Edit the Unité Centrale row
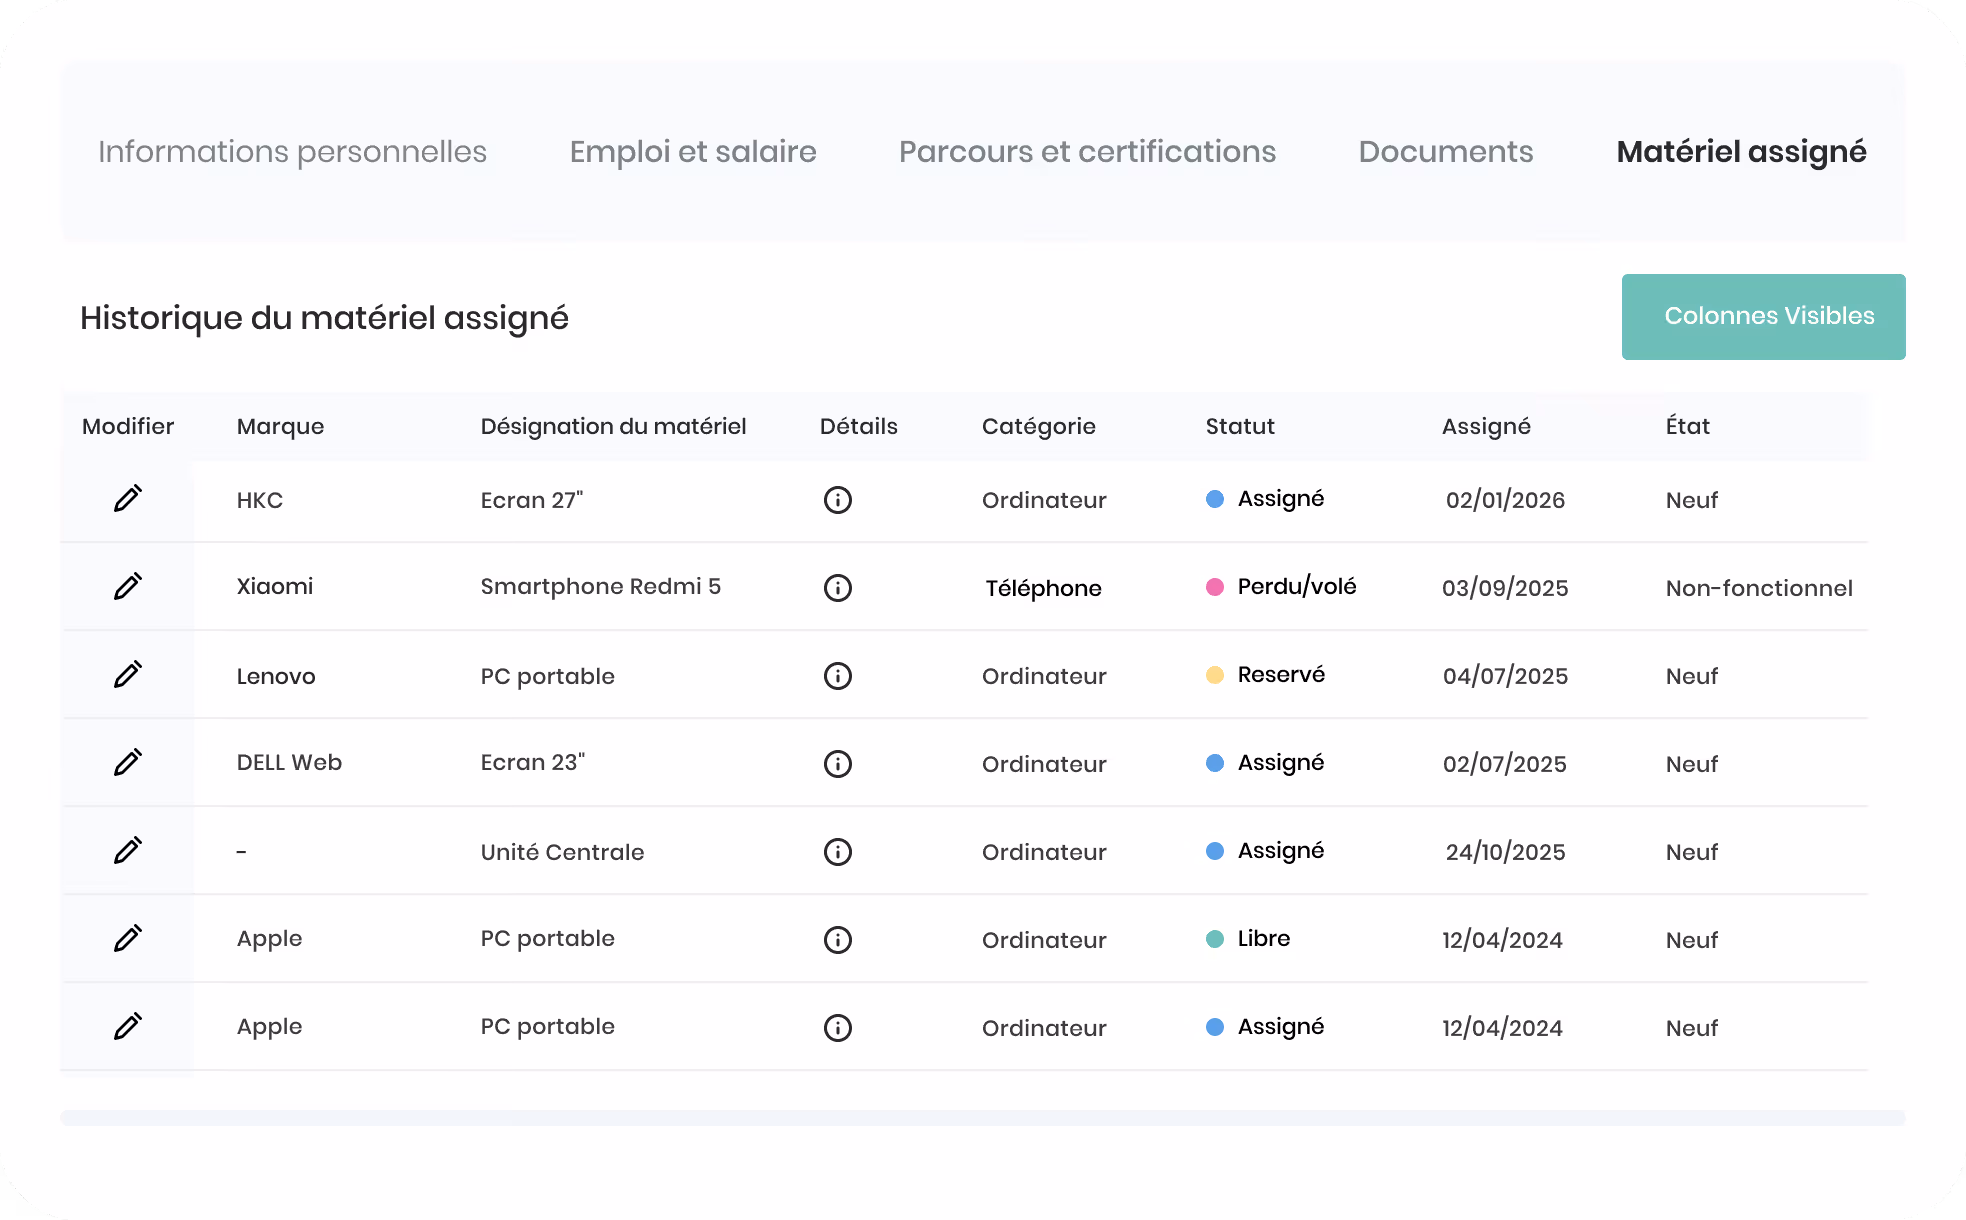Screen dimensions: 1966x1220 click(x=128, y=850)
